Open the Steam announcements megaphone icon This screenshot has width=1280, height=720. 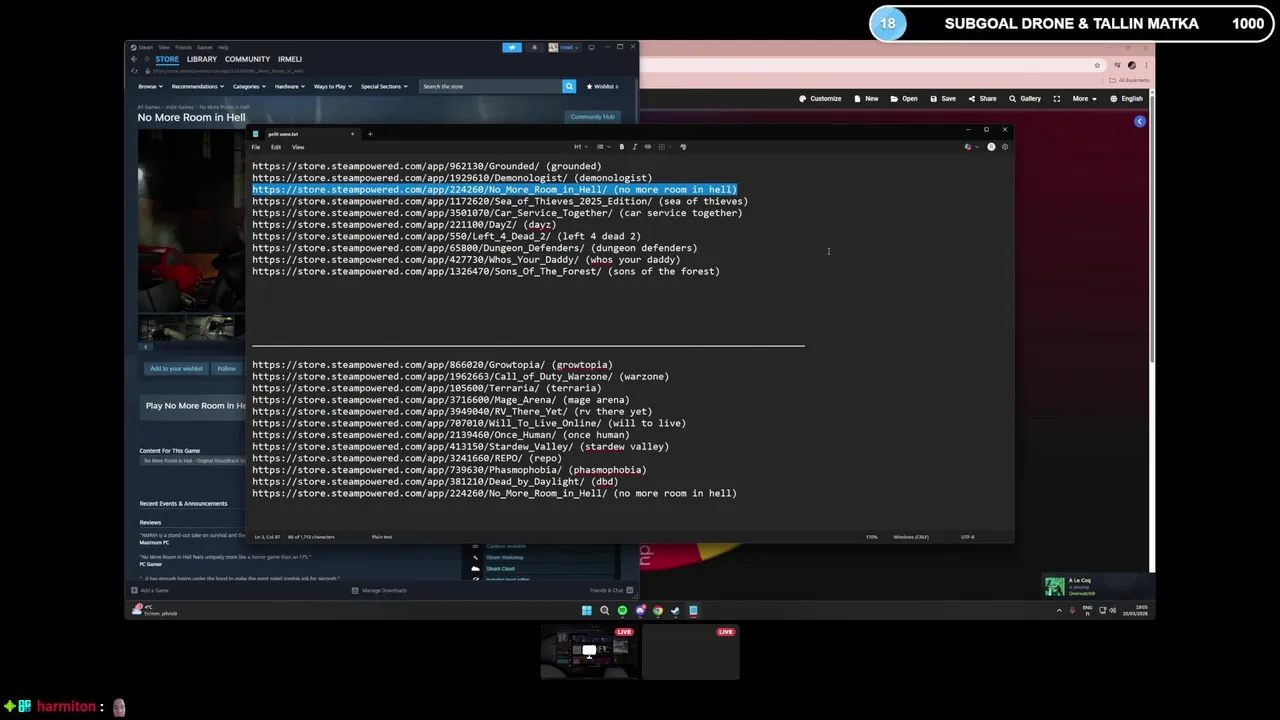(512, 47)
